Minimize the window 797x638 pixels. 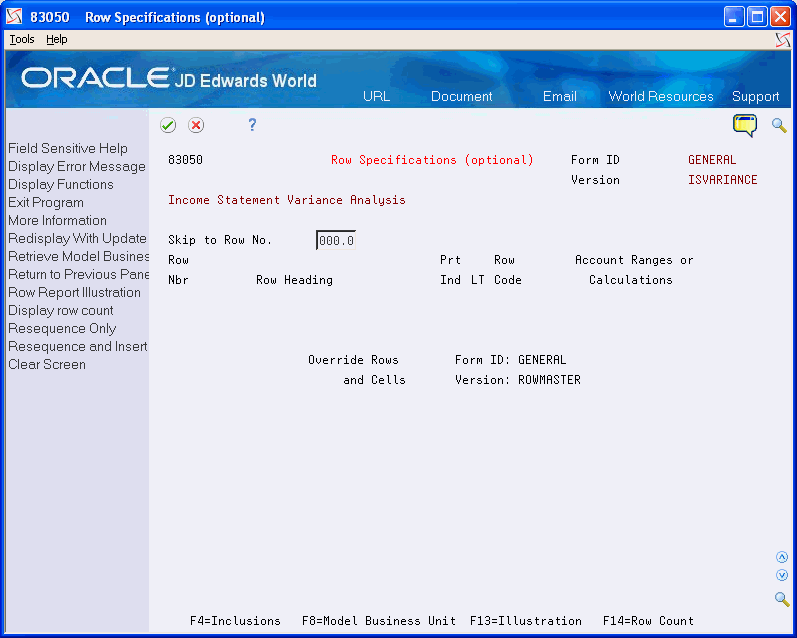(x=733, y=17)
